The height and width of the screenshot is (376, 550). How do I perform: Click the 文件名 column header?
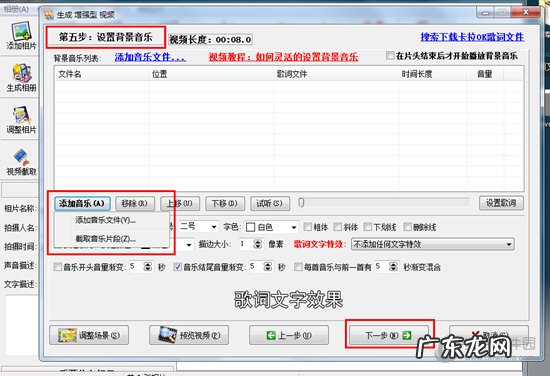pyautogui.click(x=102, y=74)
